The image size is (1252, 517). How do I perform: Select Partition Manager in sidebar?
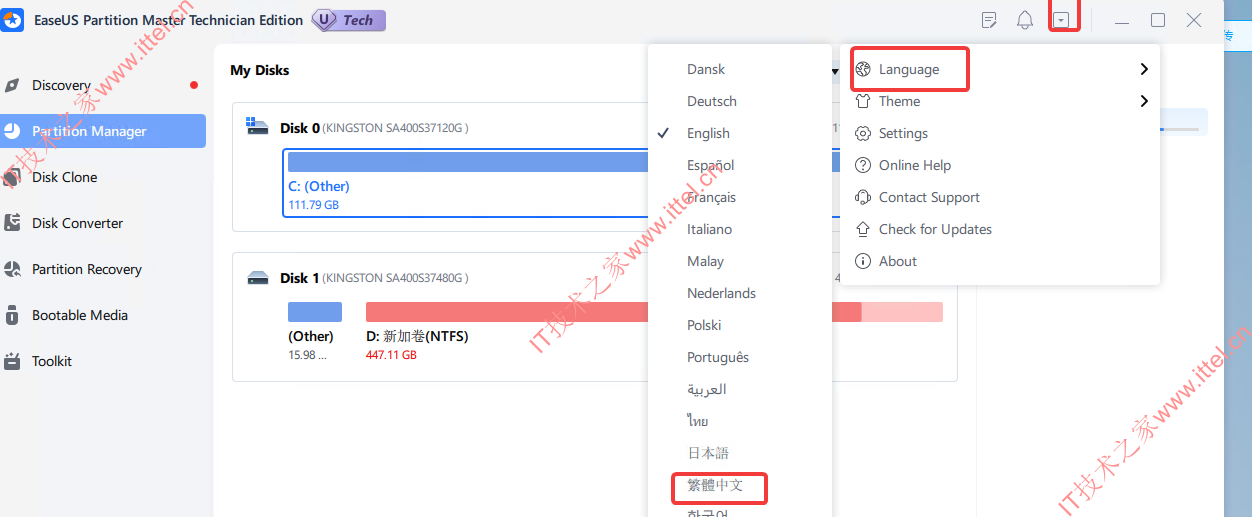[103, 131]
